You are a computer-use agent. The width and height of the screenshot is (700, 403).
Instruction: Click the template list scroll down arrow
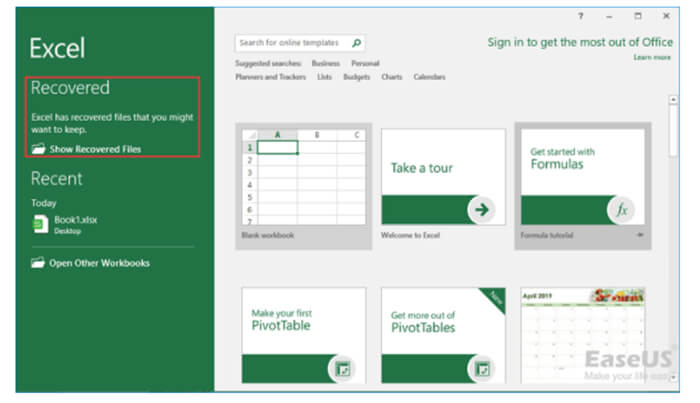(x=673, y=377)
